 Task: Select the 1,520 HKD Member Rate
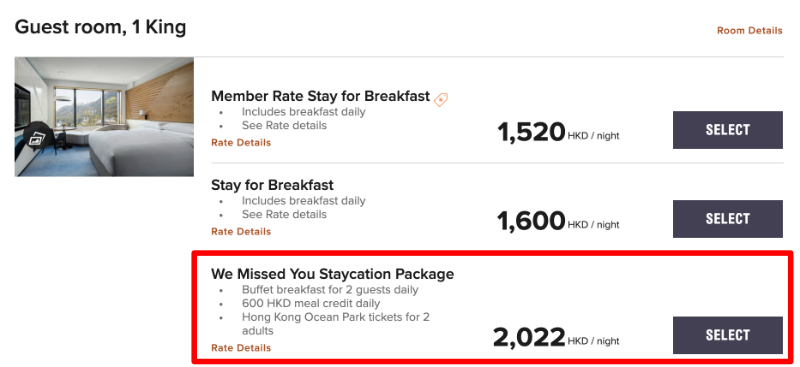(x=728, y=130)
